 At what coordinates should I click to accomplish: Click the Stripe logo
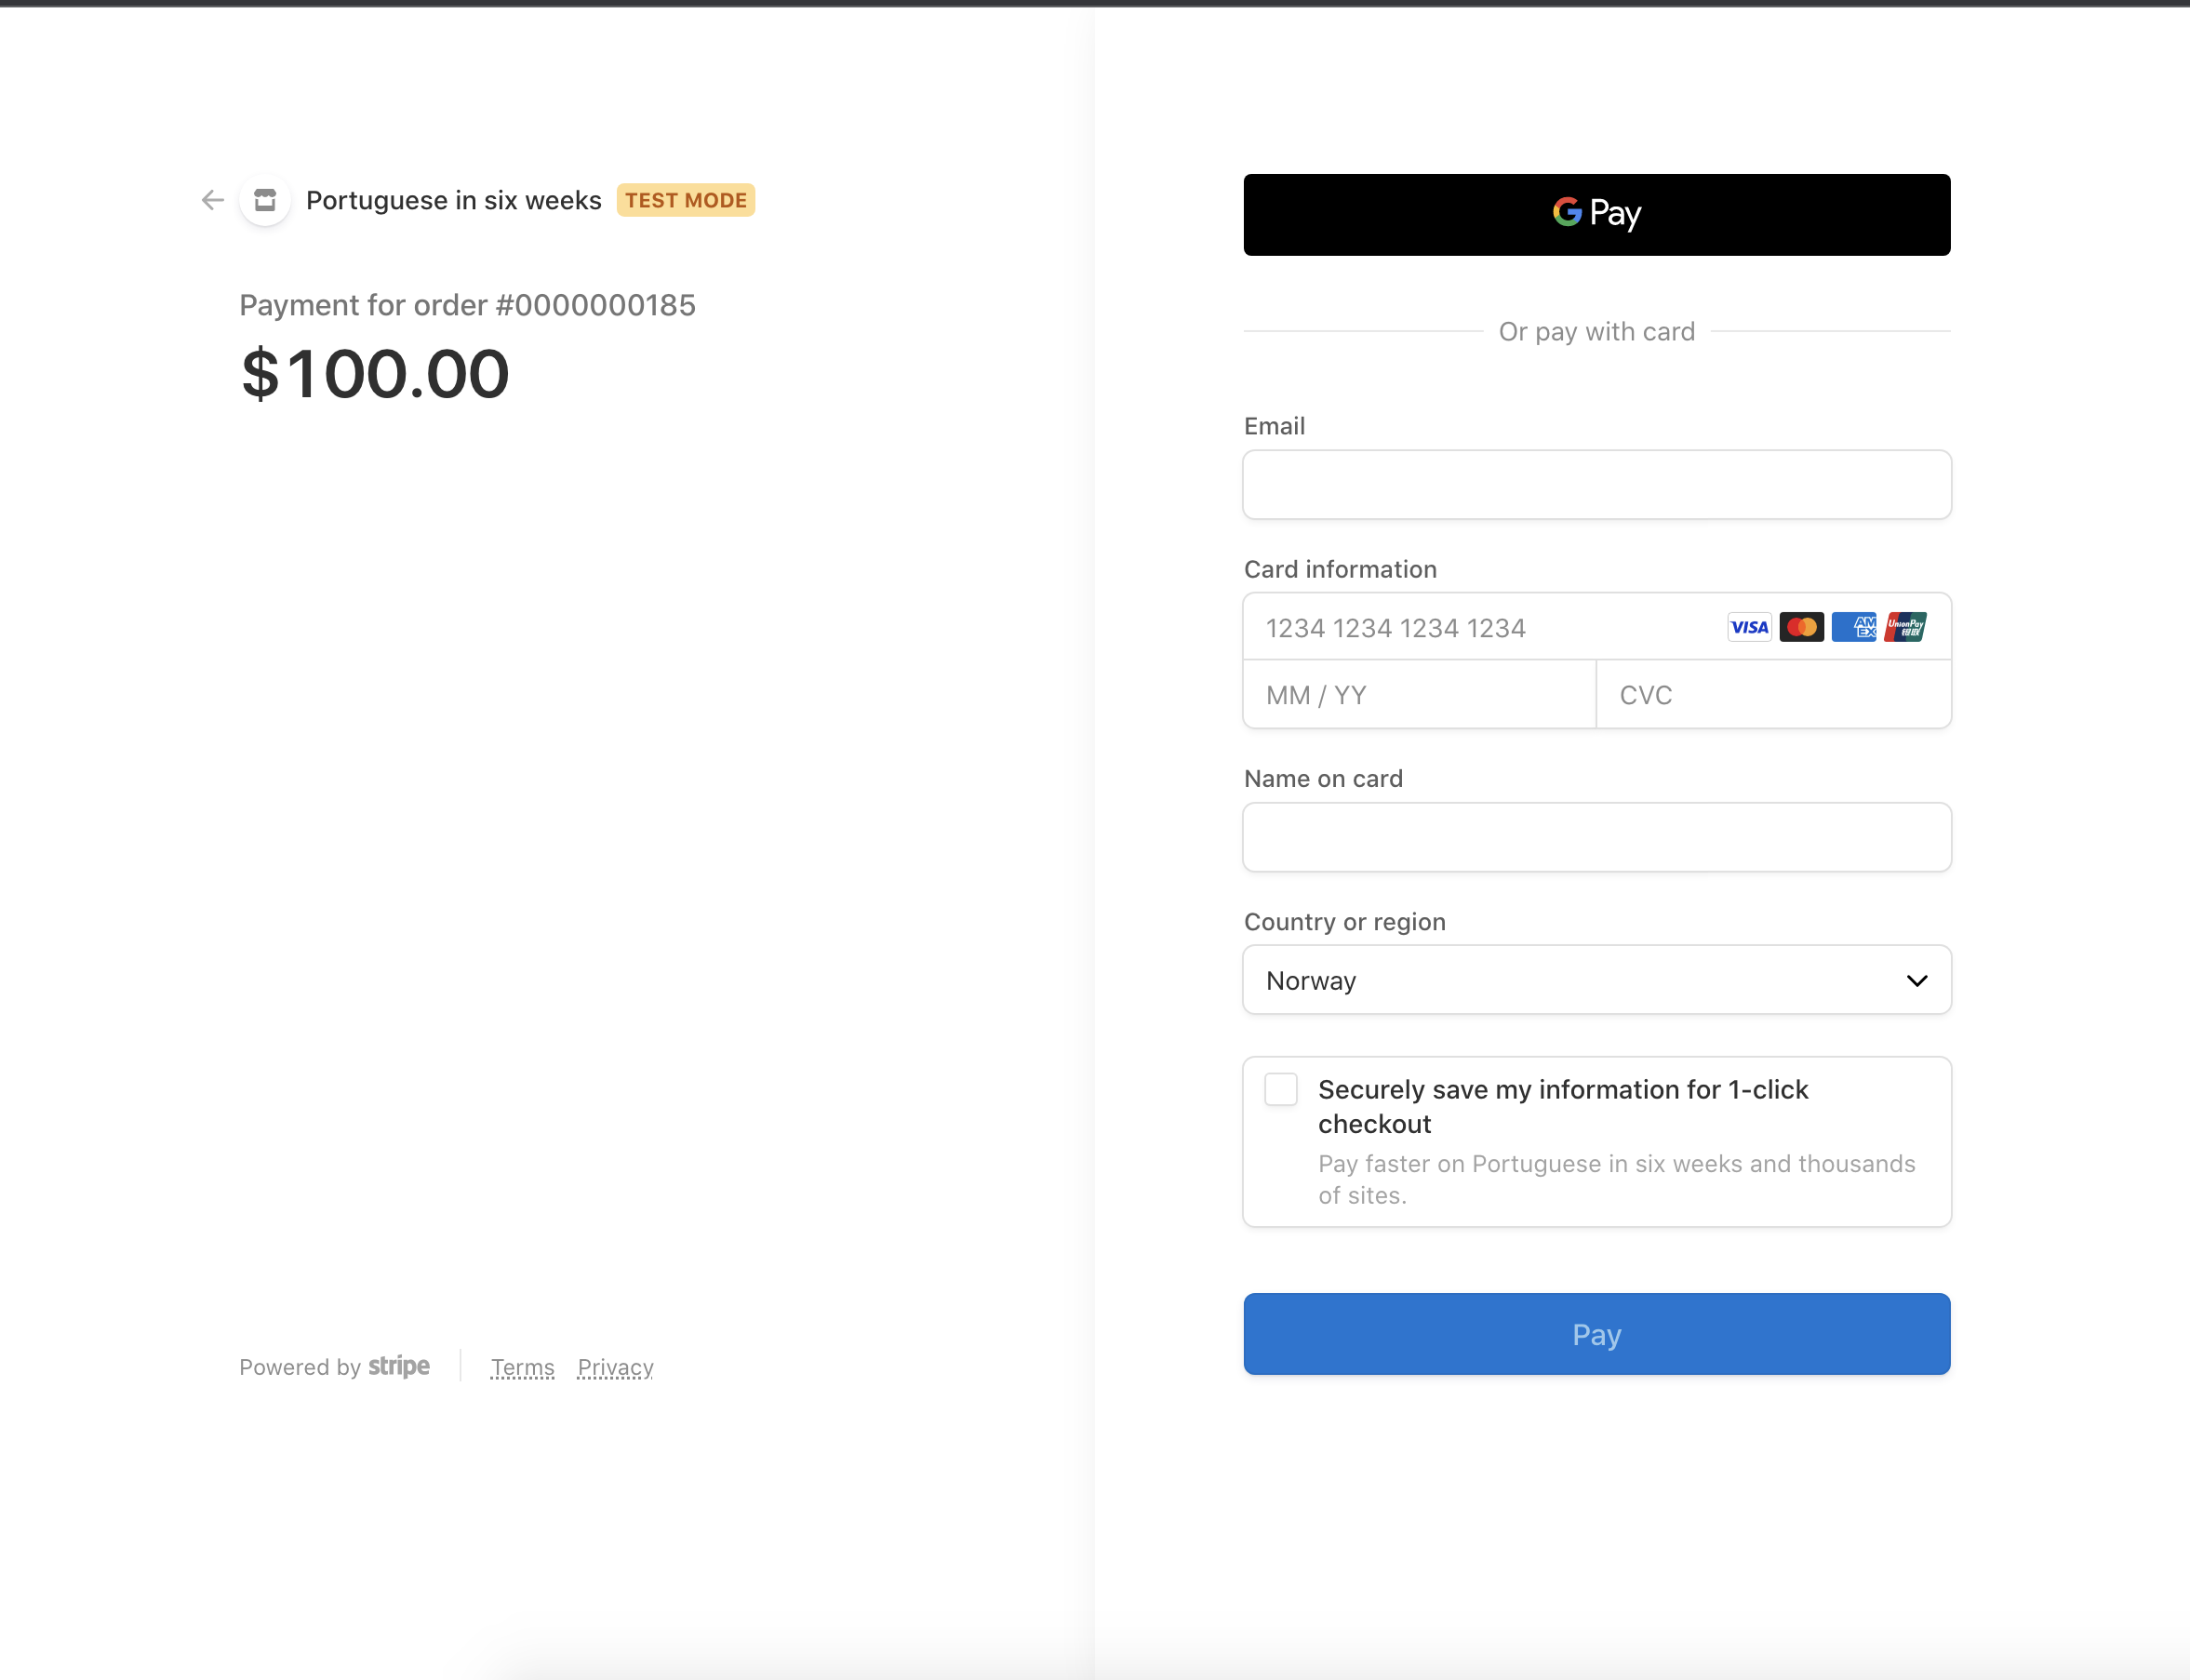tap(399, 1366)
